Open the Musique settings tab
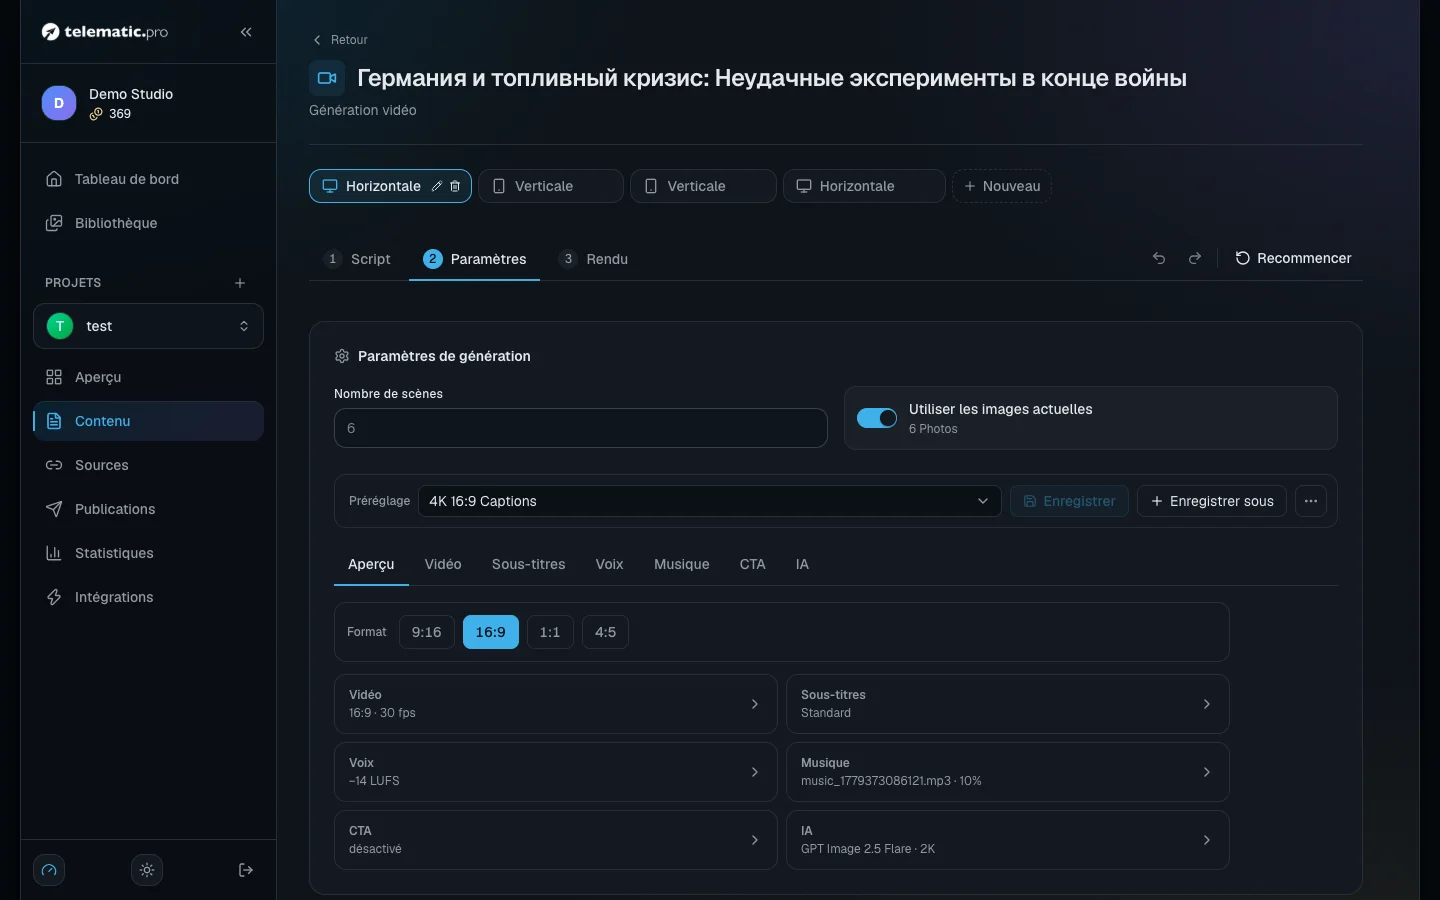This screenshot has width=1440, height=900. pos(682,564)
